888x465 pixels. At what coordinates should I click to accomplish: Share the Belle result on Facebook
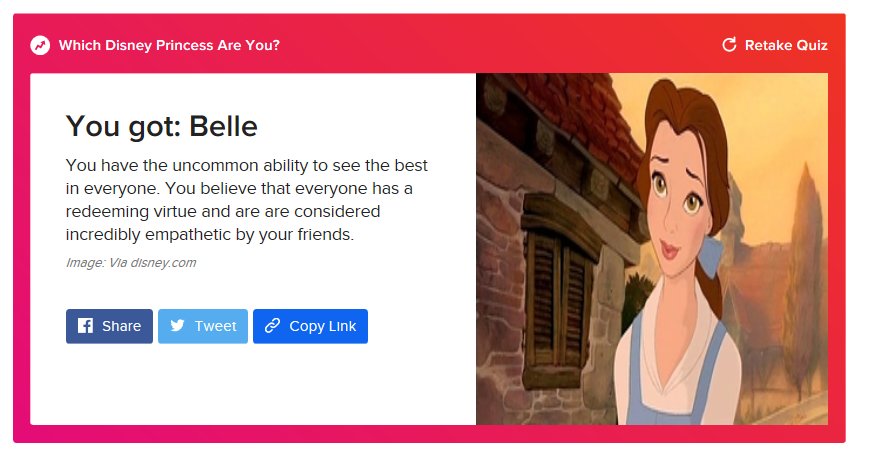point(109,326)
